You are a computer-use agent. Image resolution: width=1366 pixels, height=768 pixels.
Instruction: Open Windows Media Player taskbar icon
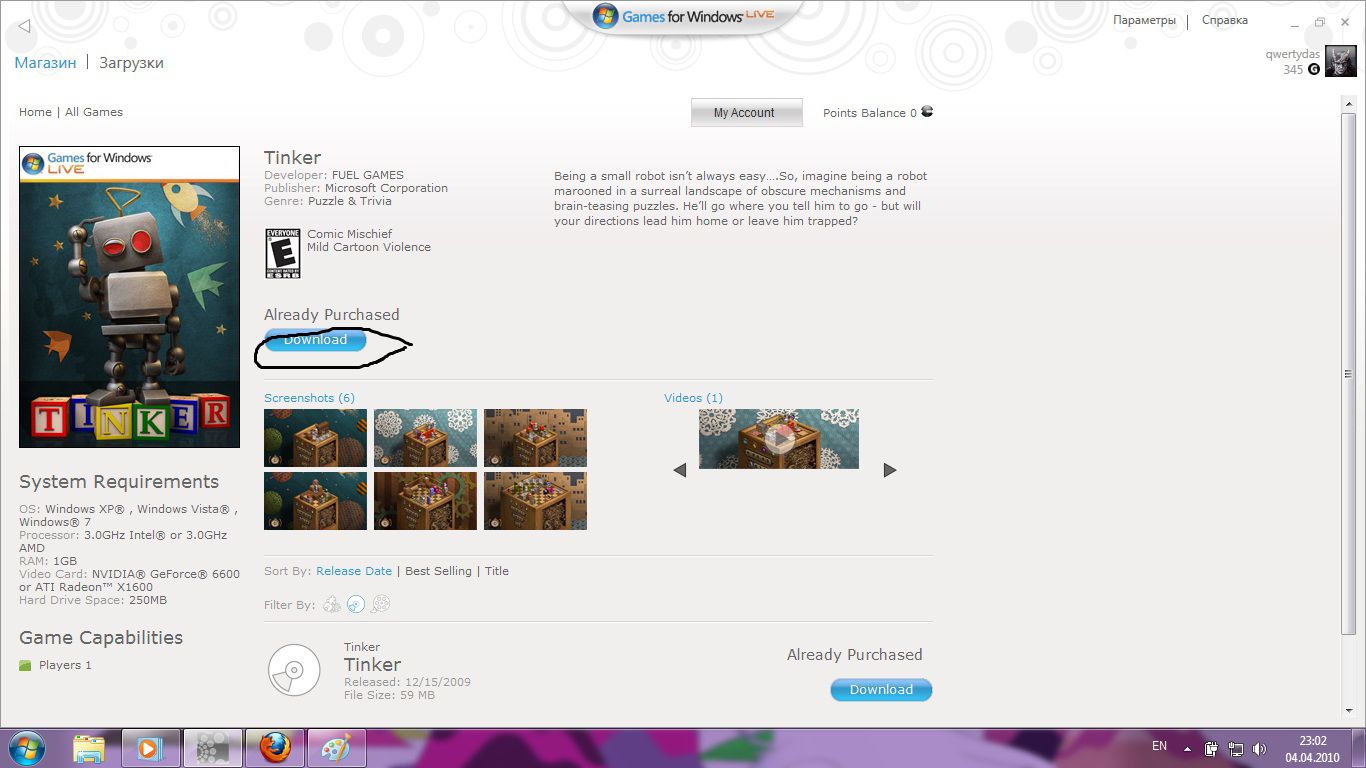coord(150,748)
